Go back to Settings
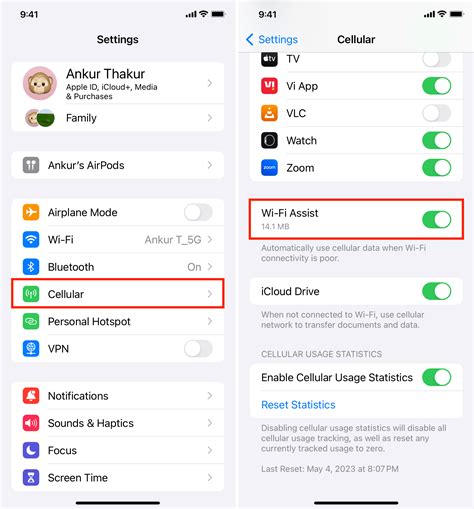The height and width of the screenshot is (509, 474). pyautogui.click(x=272, y=39)
